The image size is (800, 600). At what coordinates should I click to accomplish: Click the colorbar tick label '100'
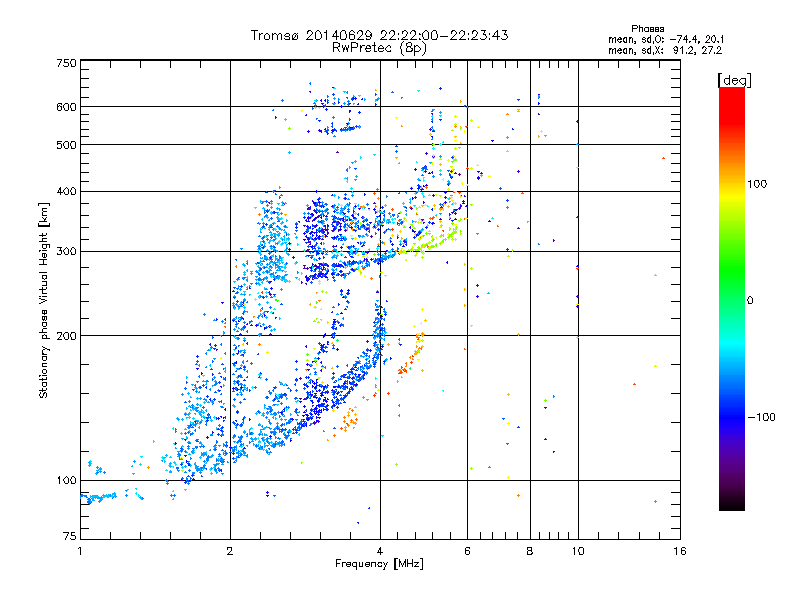[x=757, y=184]
